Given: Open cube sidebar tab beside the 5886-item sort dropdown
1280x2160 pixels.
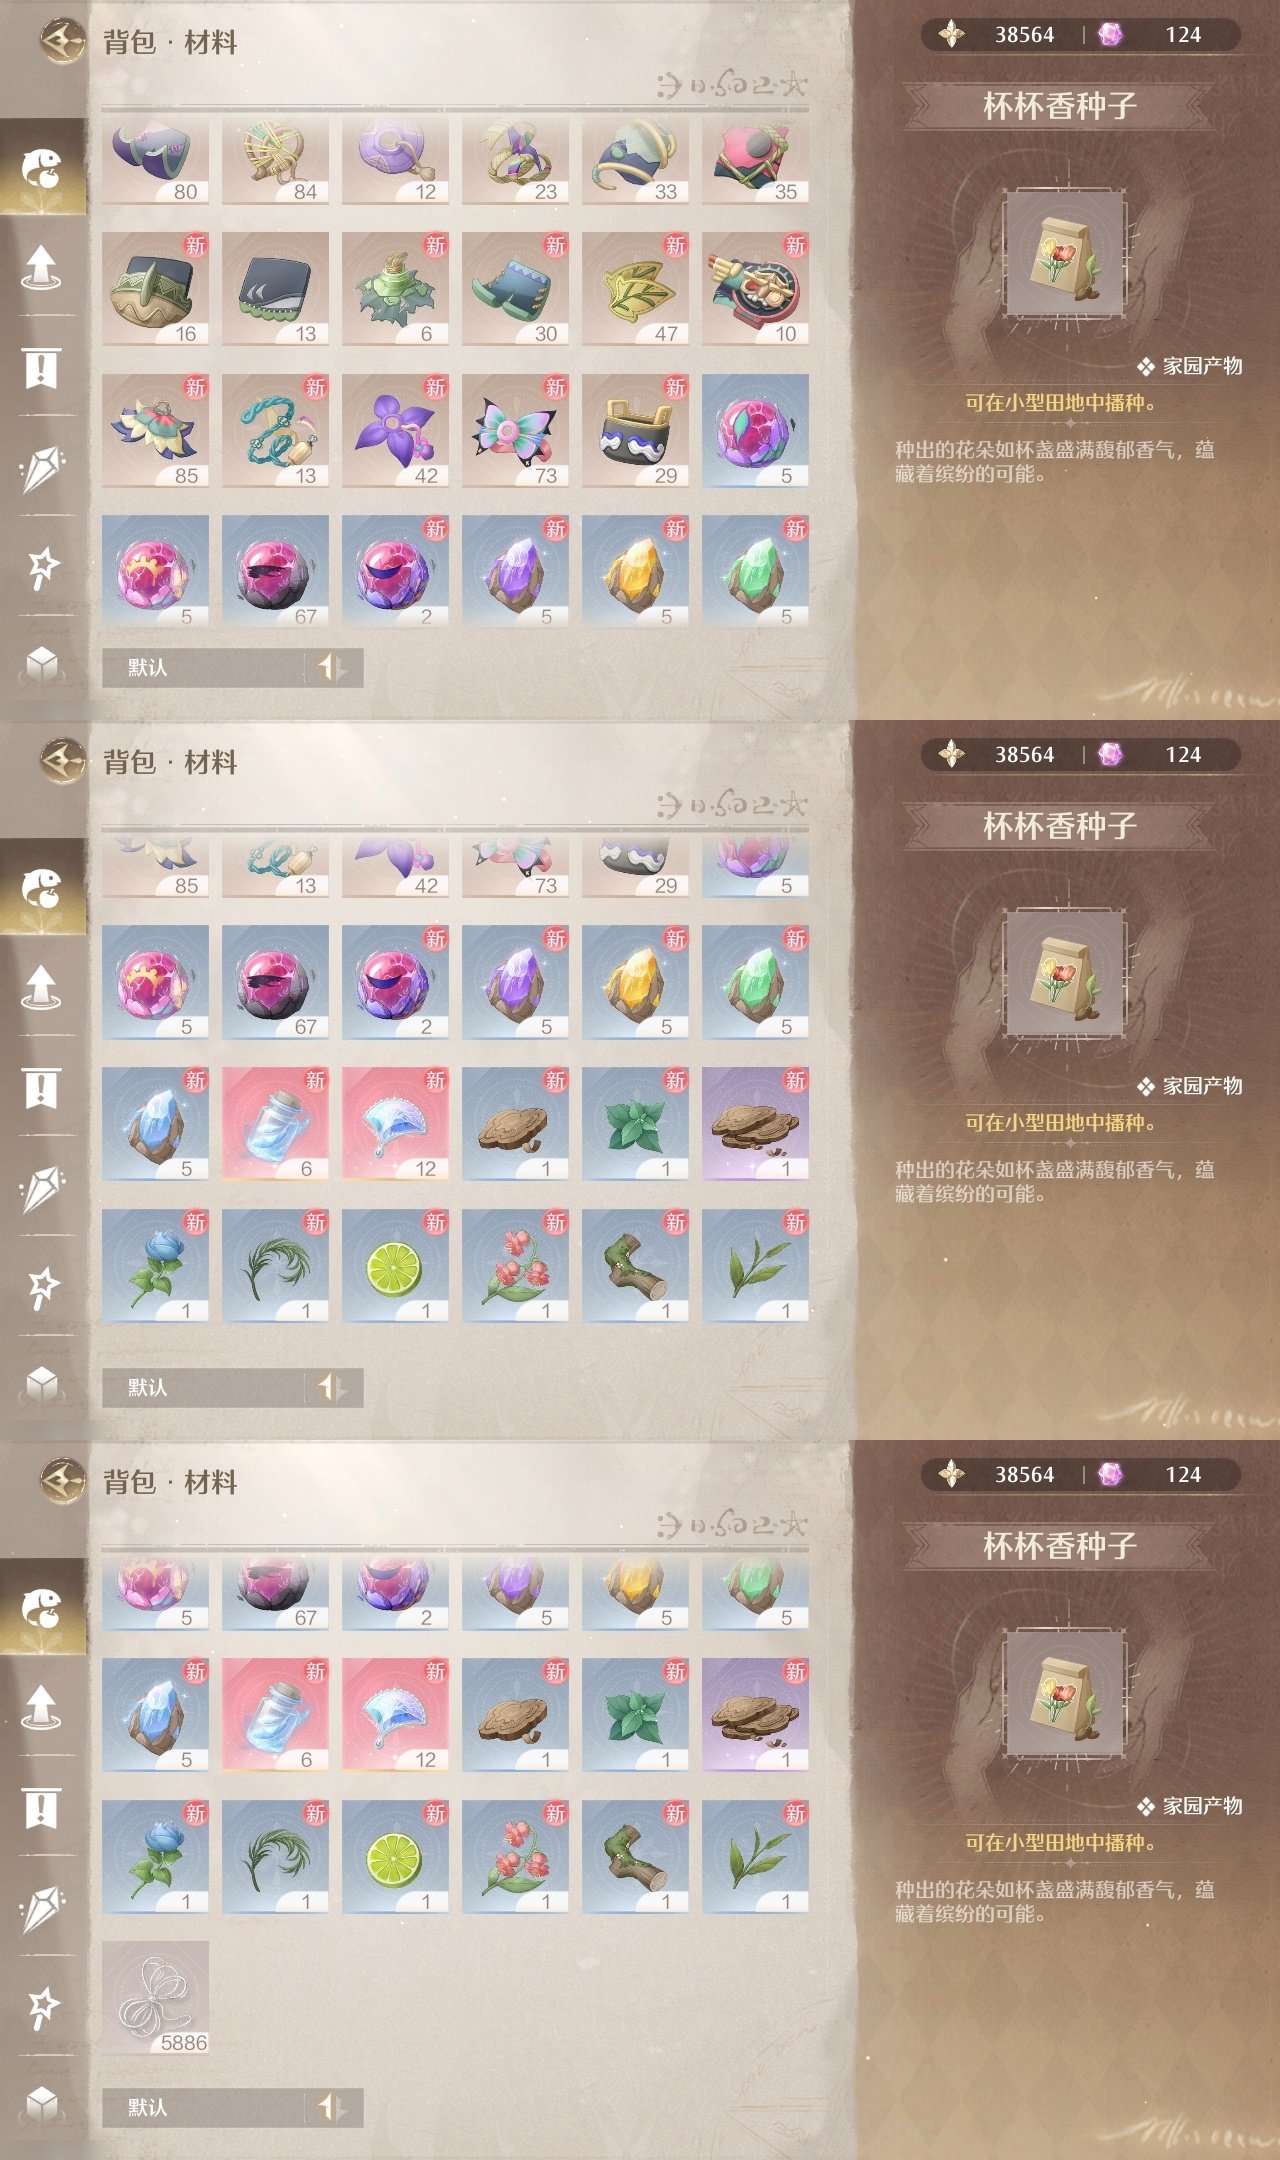Looking at the screenshot, I should tap(41, 2103).
